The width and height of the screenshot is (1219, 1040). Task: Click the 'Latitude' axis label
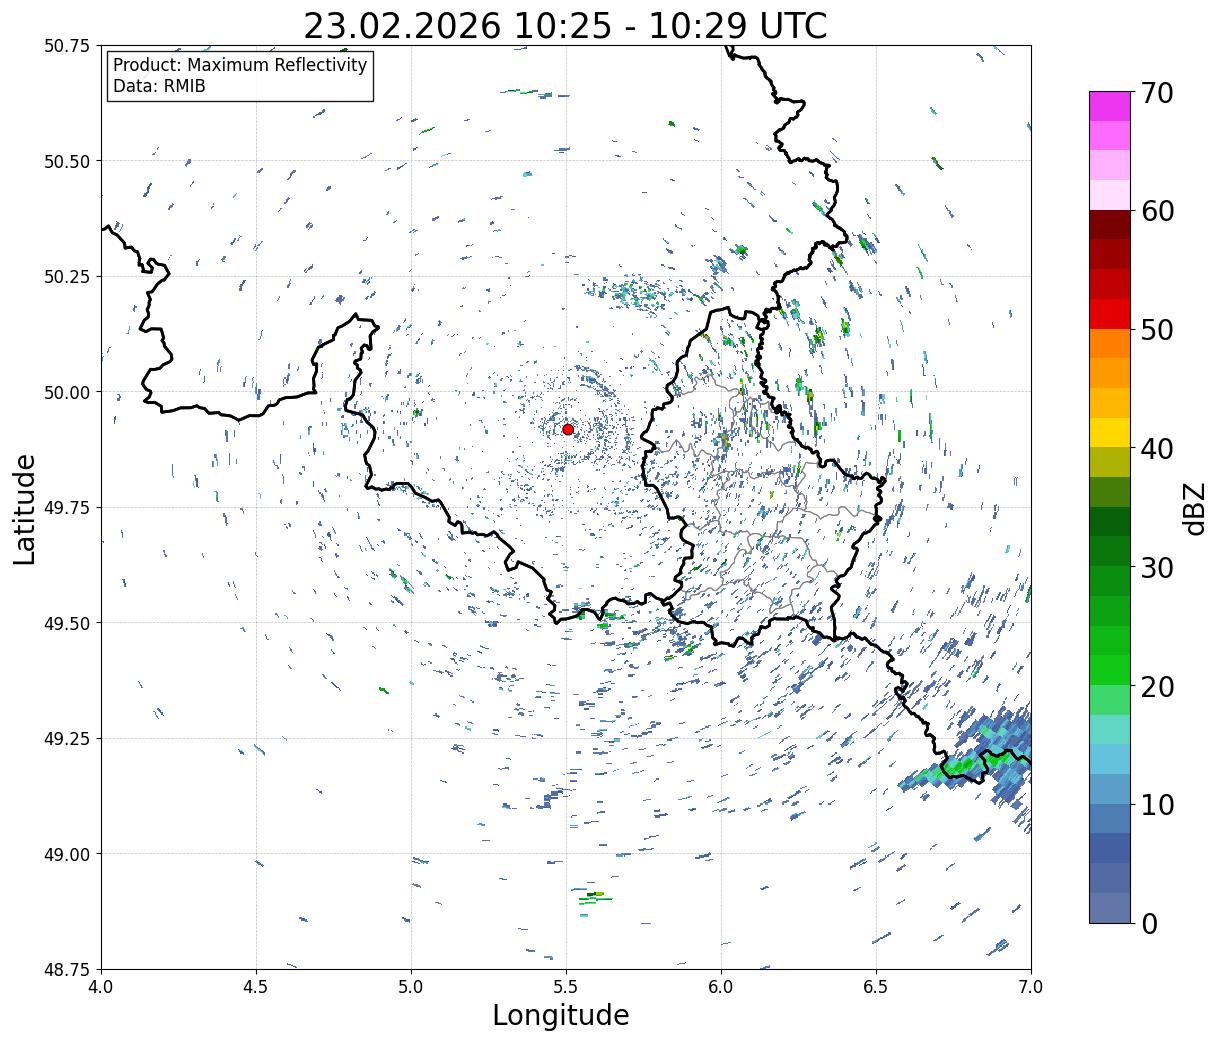pos(25,509)
